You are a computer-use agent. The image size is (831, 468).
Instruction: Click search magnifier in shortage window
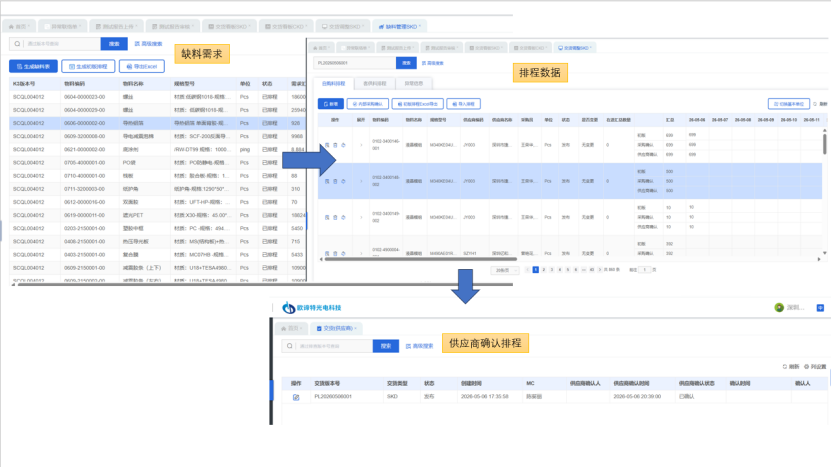(x=17, y=44)
